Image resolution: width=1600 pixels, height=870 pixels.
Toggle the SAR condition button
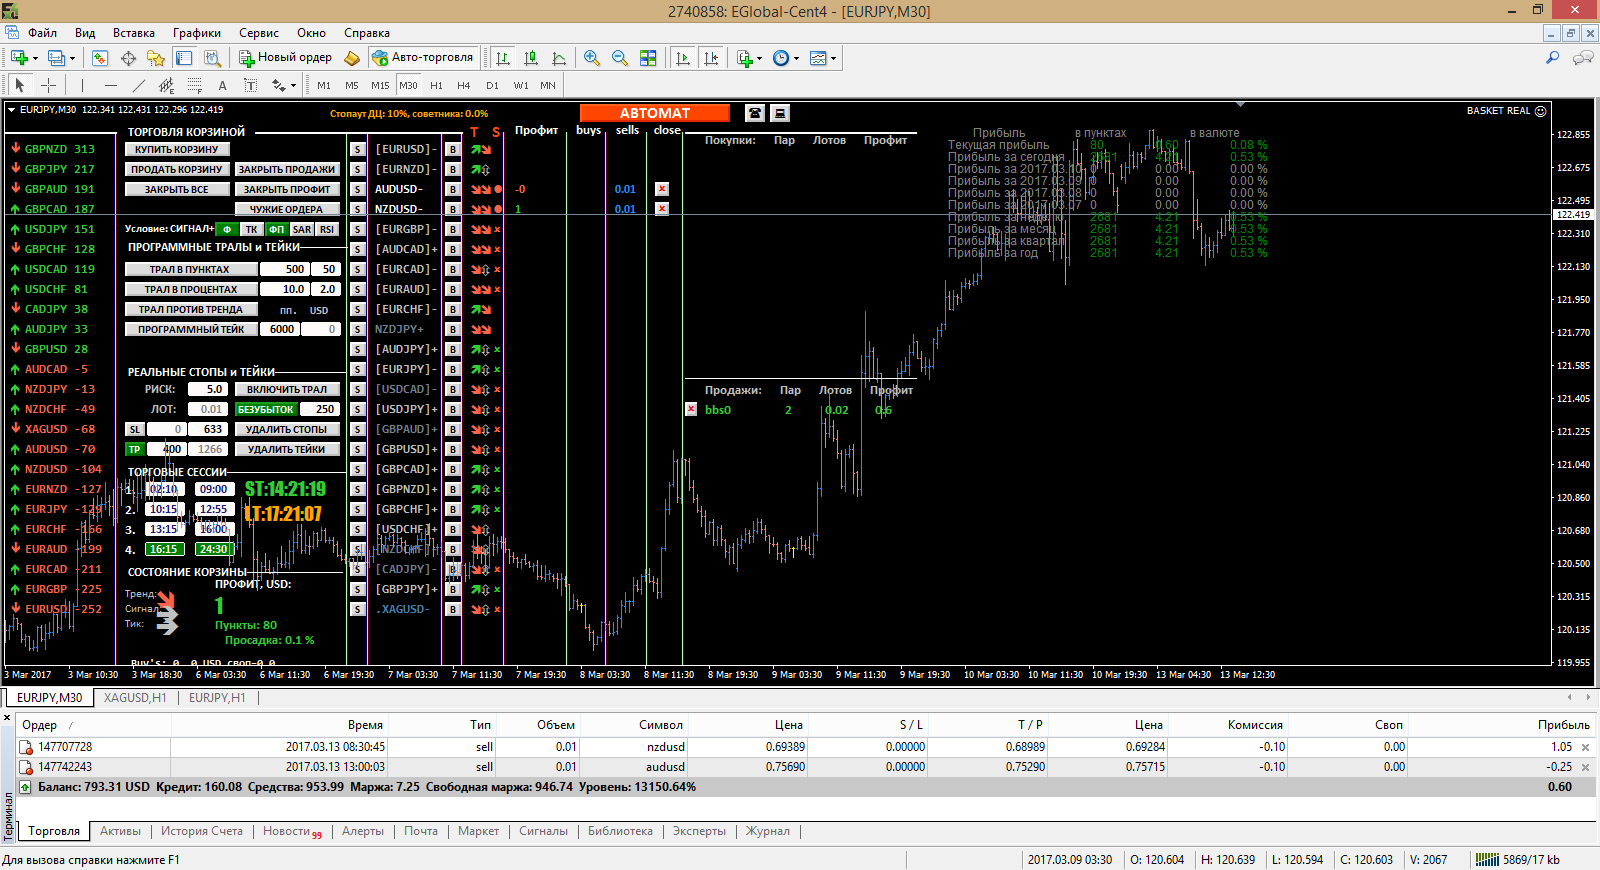[x=302, y=229]
